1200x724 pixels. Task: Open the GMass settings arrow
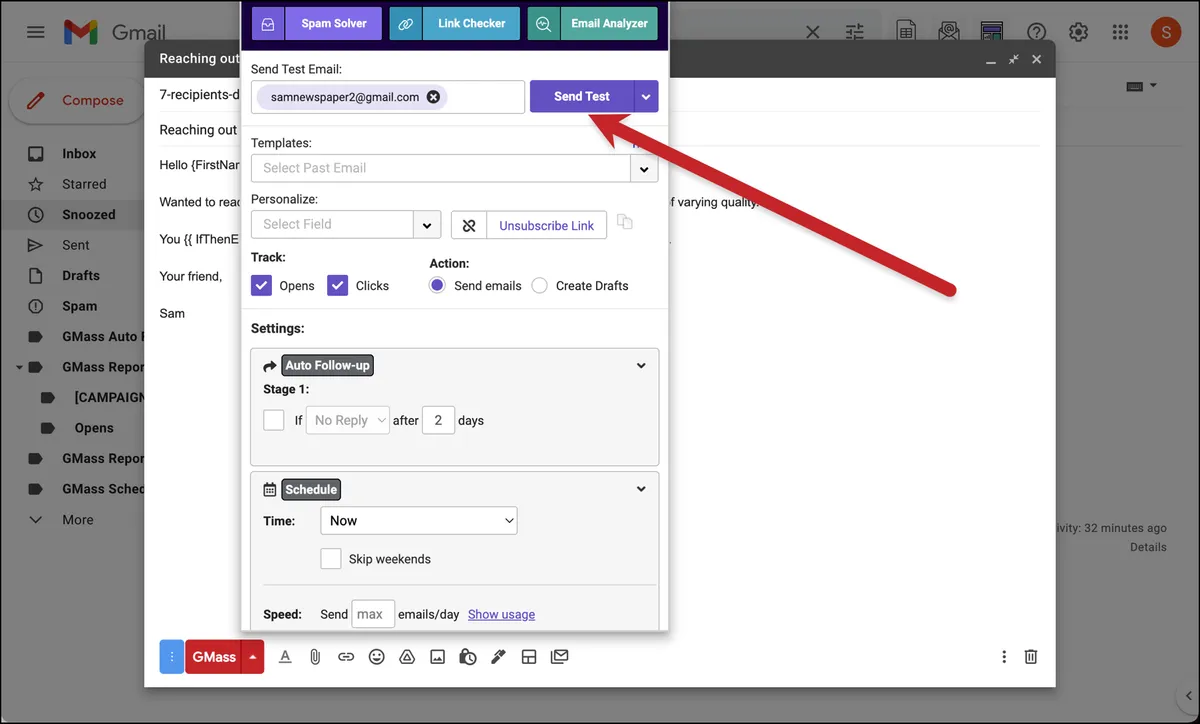tap(253, 657)
